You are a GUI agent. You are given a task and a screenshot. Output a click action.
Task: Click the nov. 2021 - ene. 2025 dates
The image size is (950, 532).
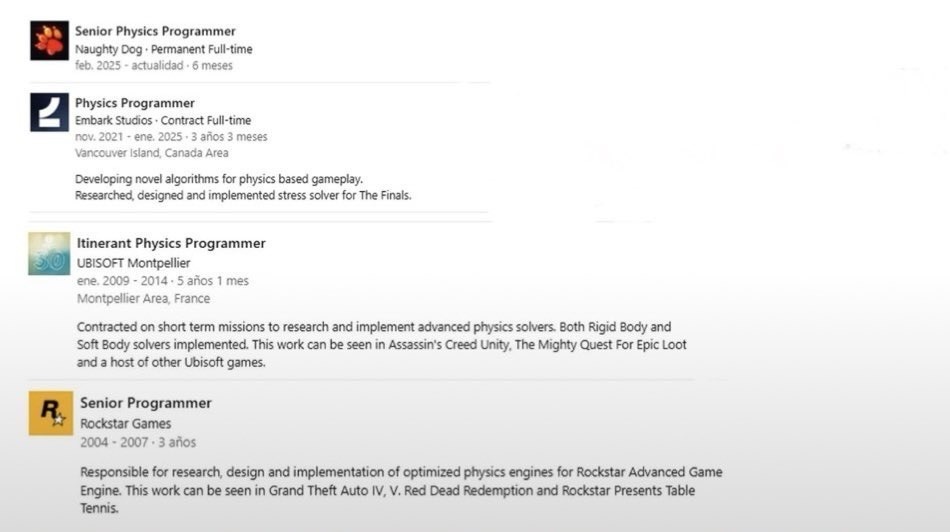(x=171, y=136)
